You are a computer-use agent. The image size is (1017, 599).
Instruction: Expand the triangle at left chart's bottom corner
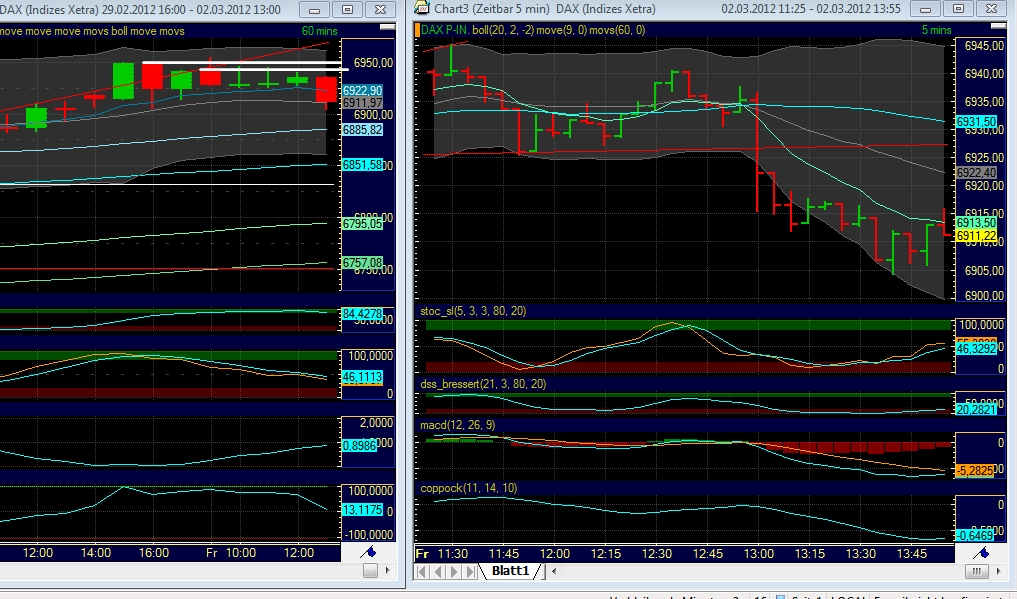coord(388,570)
